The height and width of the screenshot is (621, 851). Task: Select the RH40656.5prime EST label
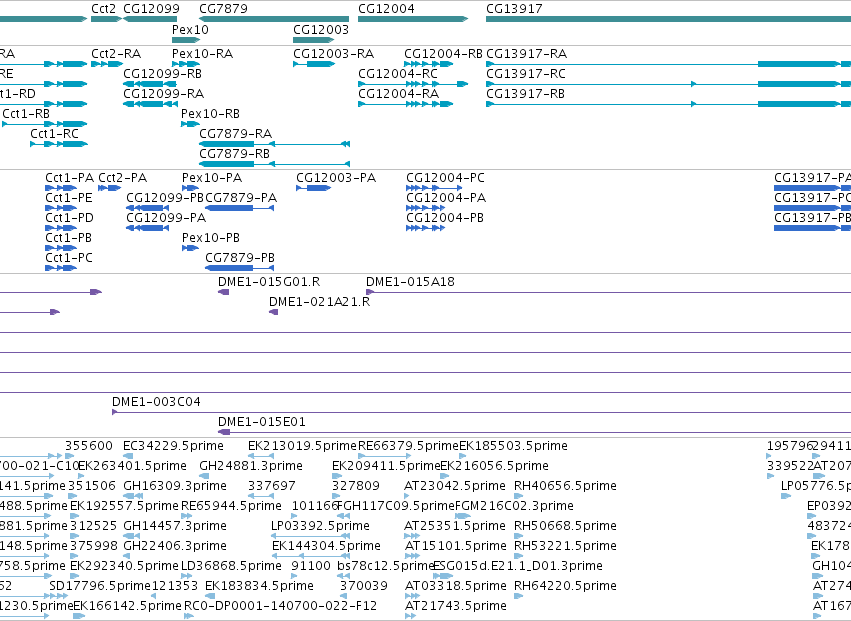coord(565,486)
